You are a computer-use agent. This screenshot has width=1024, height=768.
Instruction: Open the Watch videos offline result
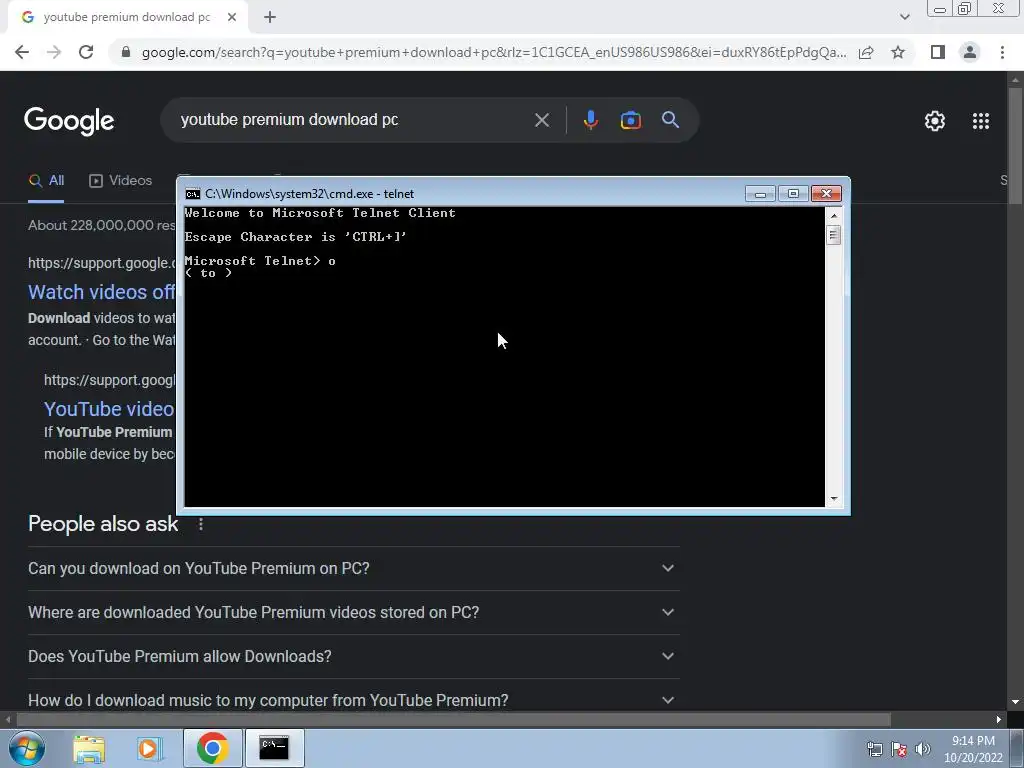pyautogui.click(x=102, y=292)
